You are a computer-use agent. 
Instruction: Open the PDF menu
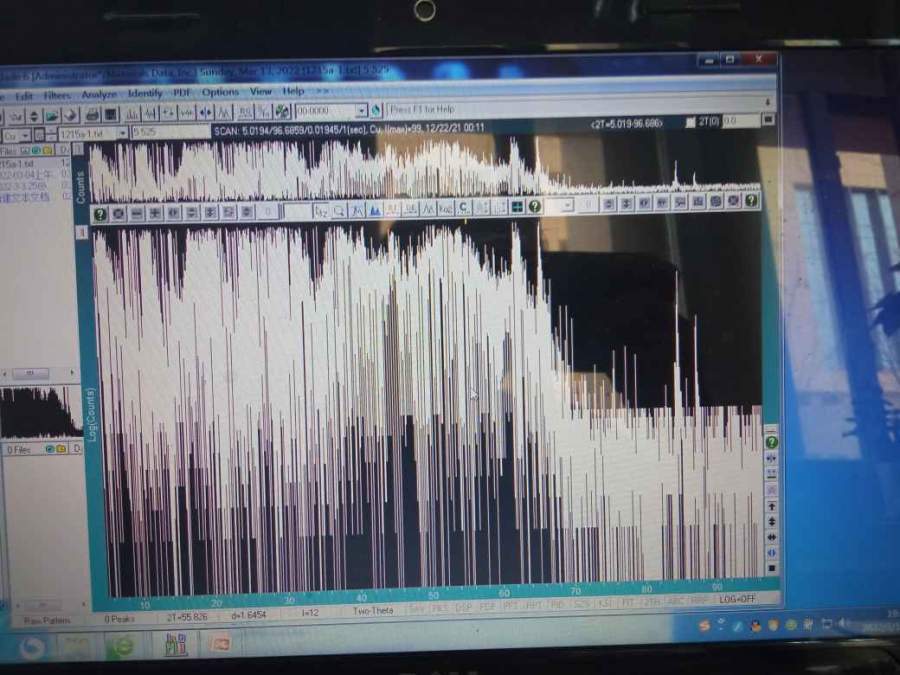[x=182, y=92]
